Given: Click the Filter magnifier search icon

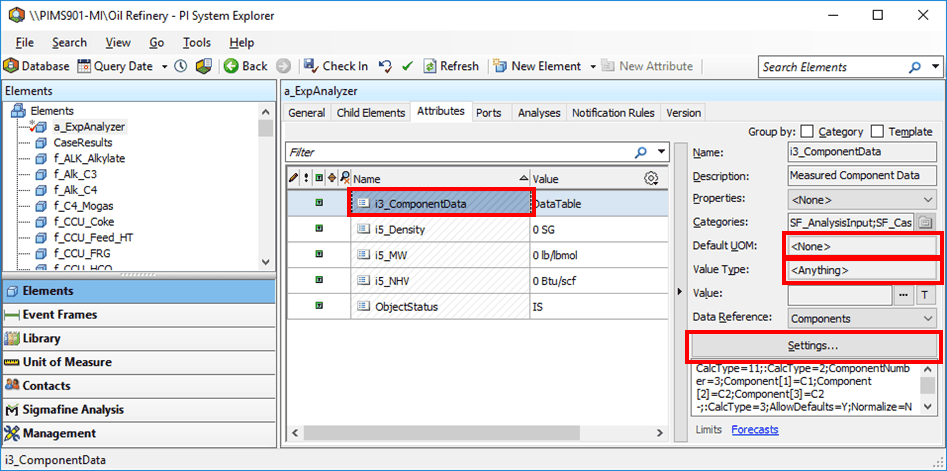Looking at the screenshot, I should click(x=641, y=152).
